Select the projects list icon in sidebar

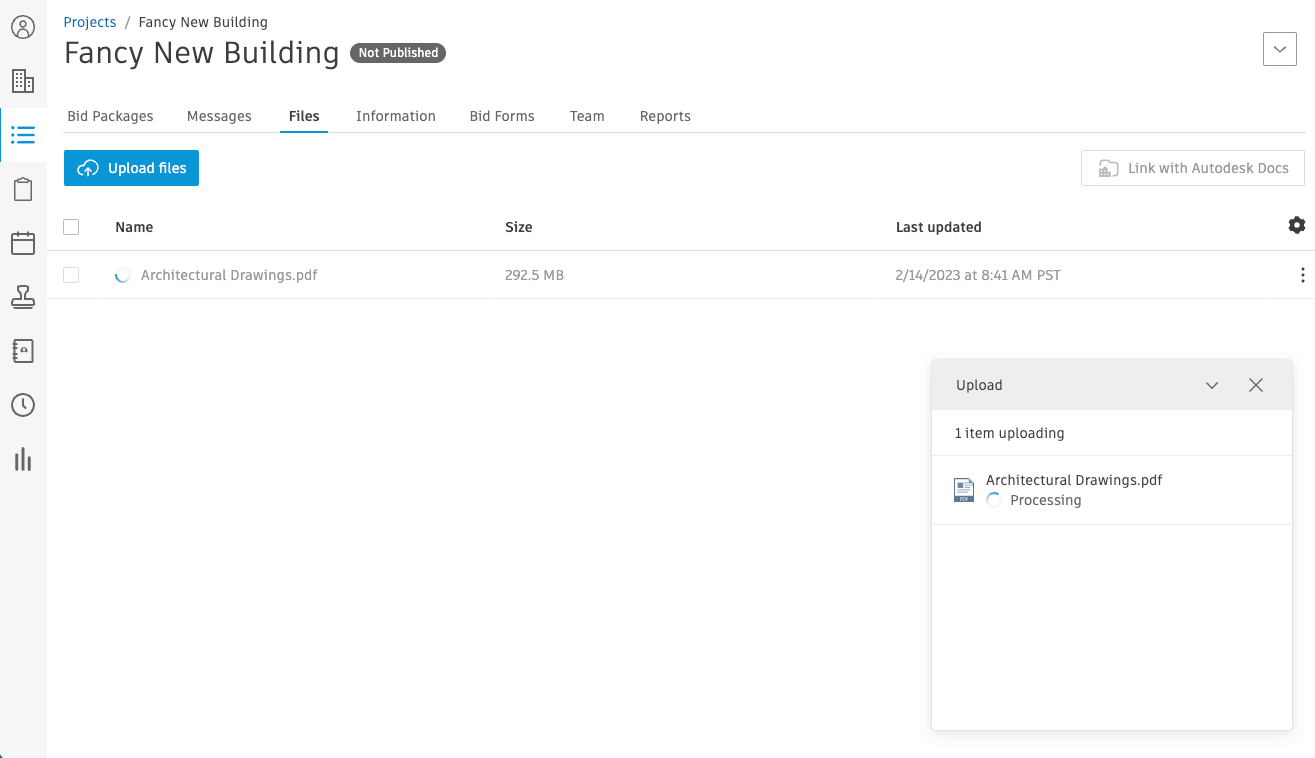23,135
